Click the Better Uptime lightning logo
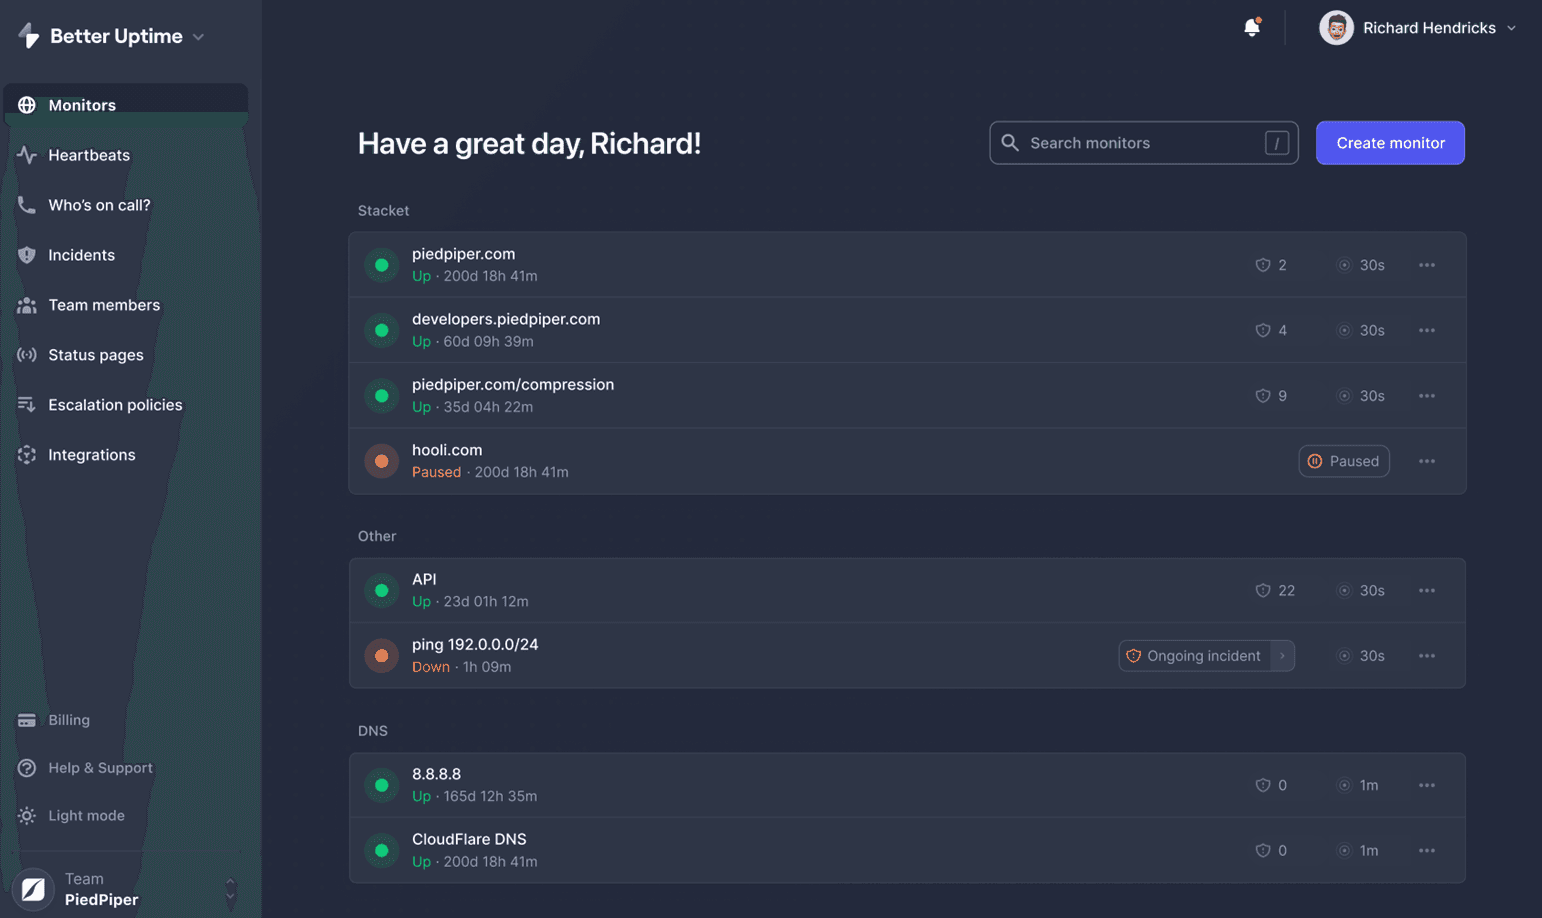1542x918 pixels. [x=29, y=36]
